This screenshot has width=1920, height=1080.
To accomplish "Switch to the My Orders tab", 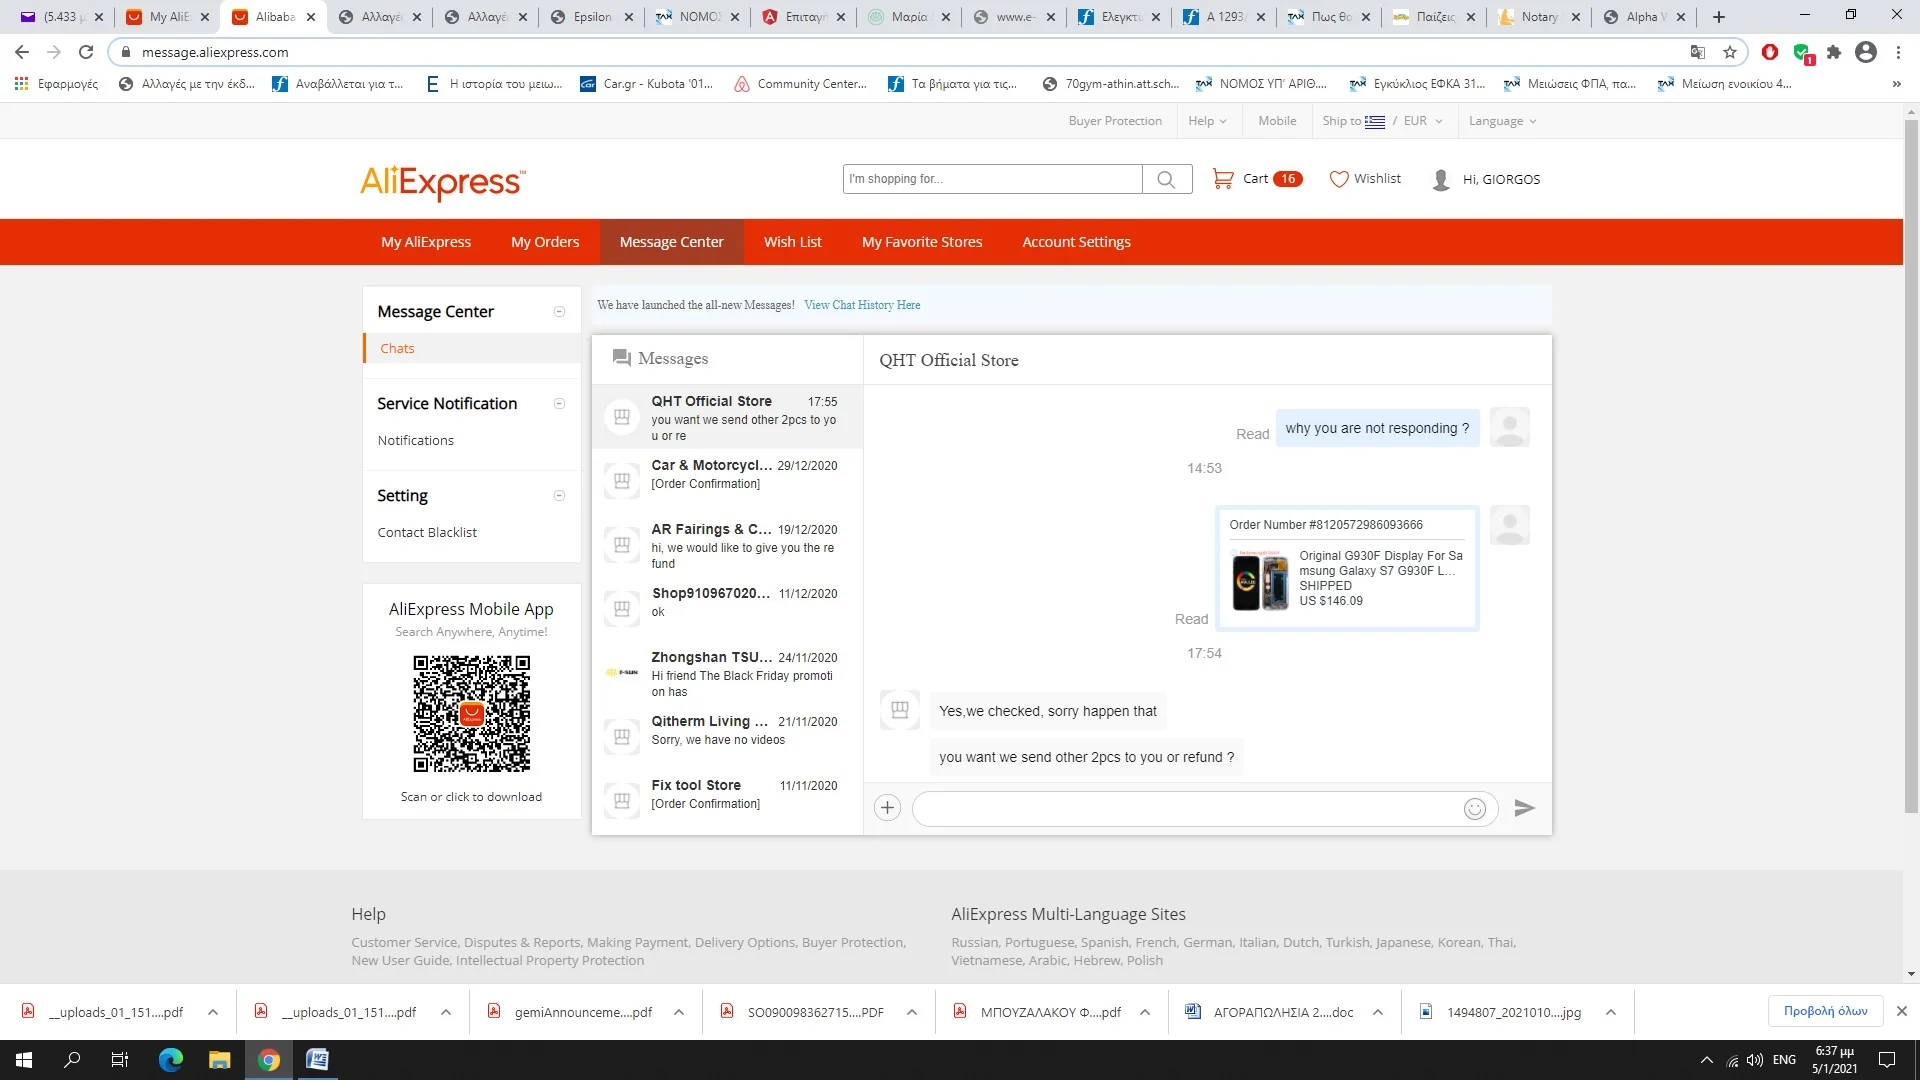I will (545, 242).
